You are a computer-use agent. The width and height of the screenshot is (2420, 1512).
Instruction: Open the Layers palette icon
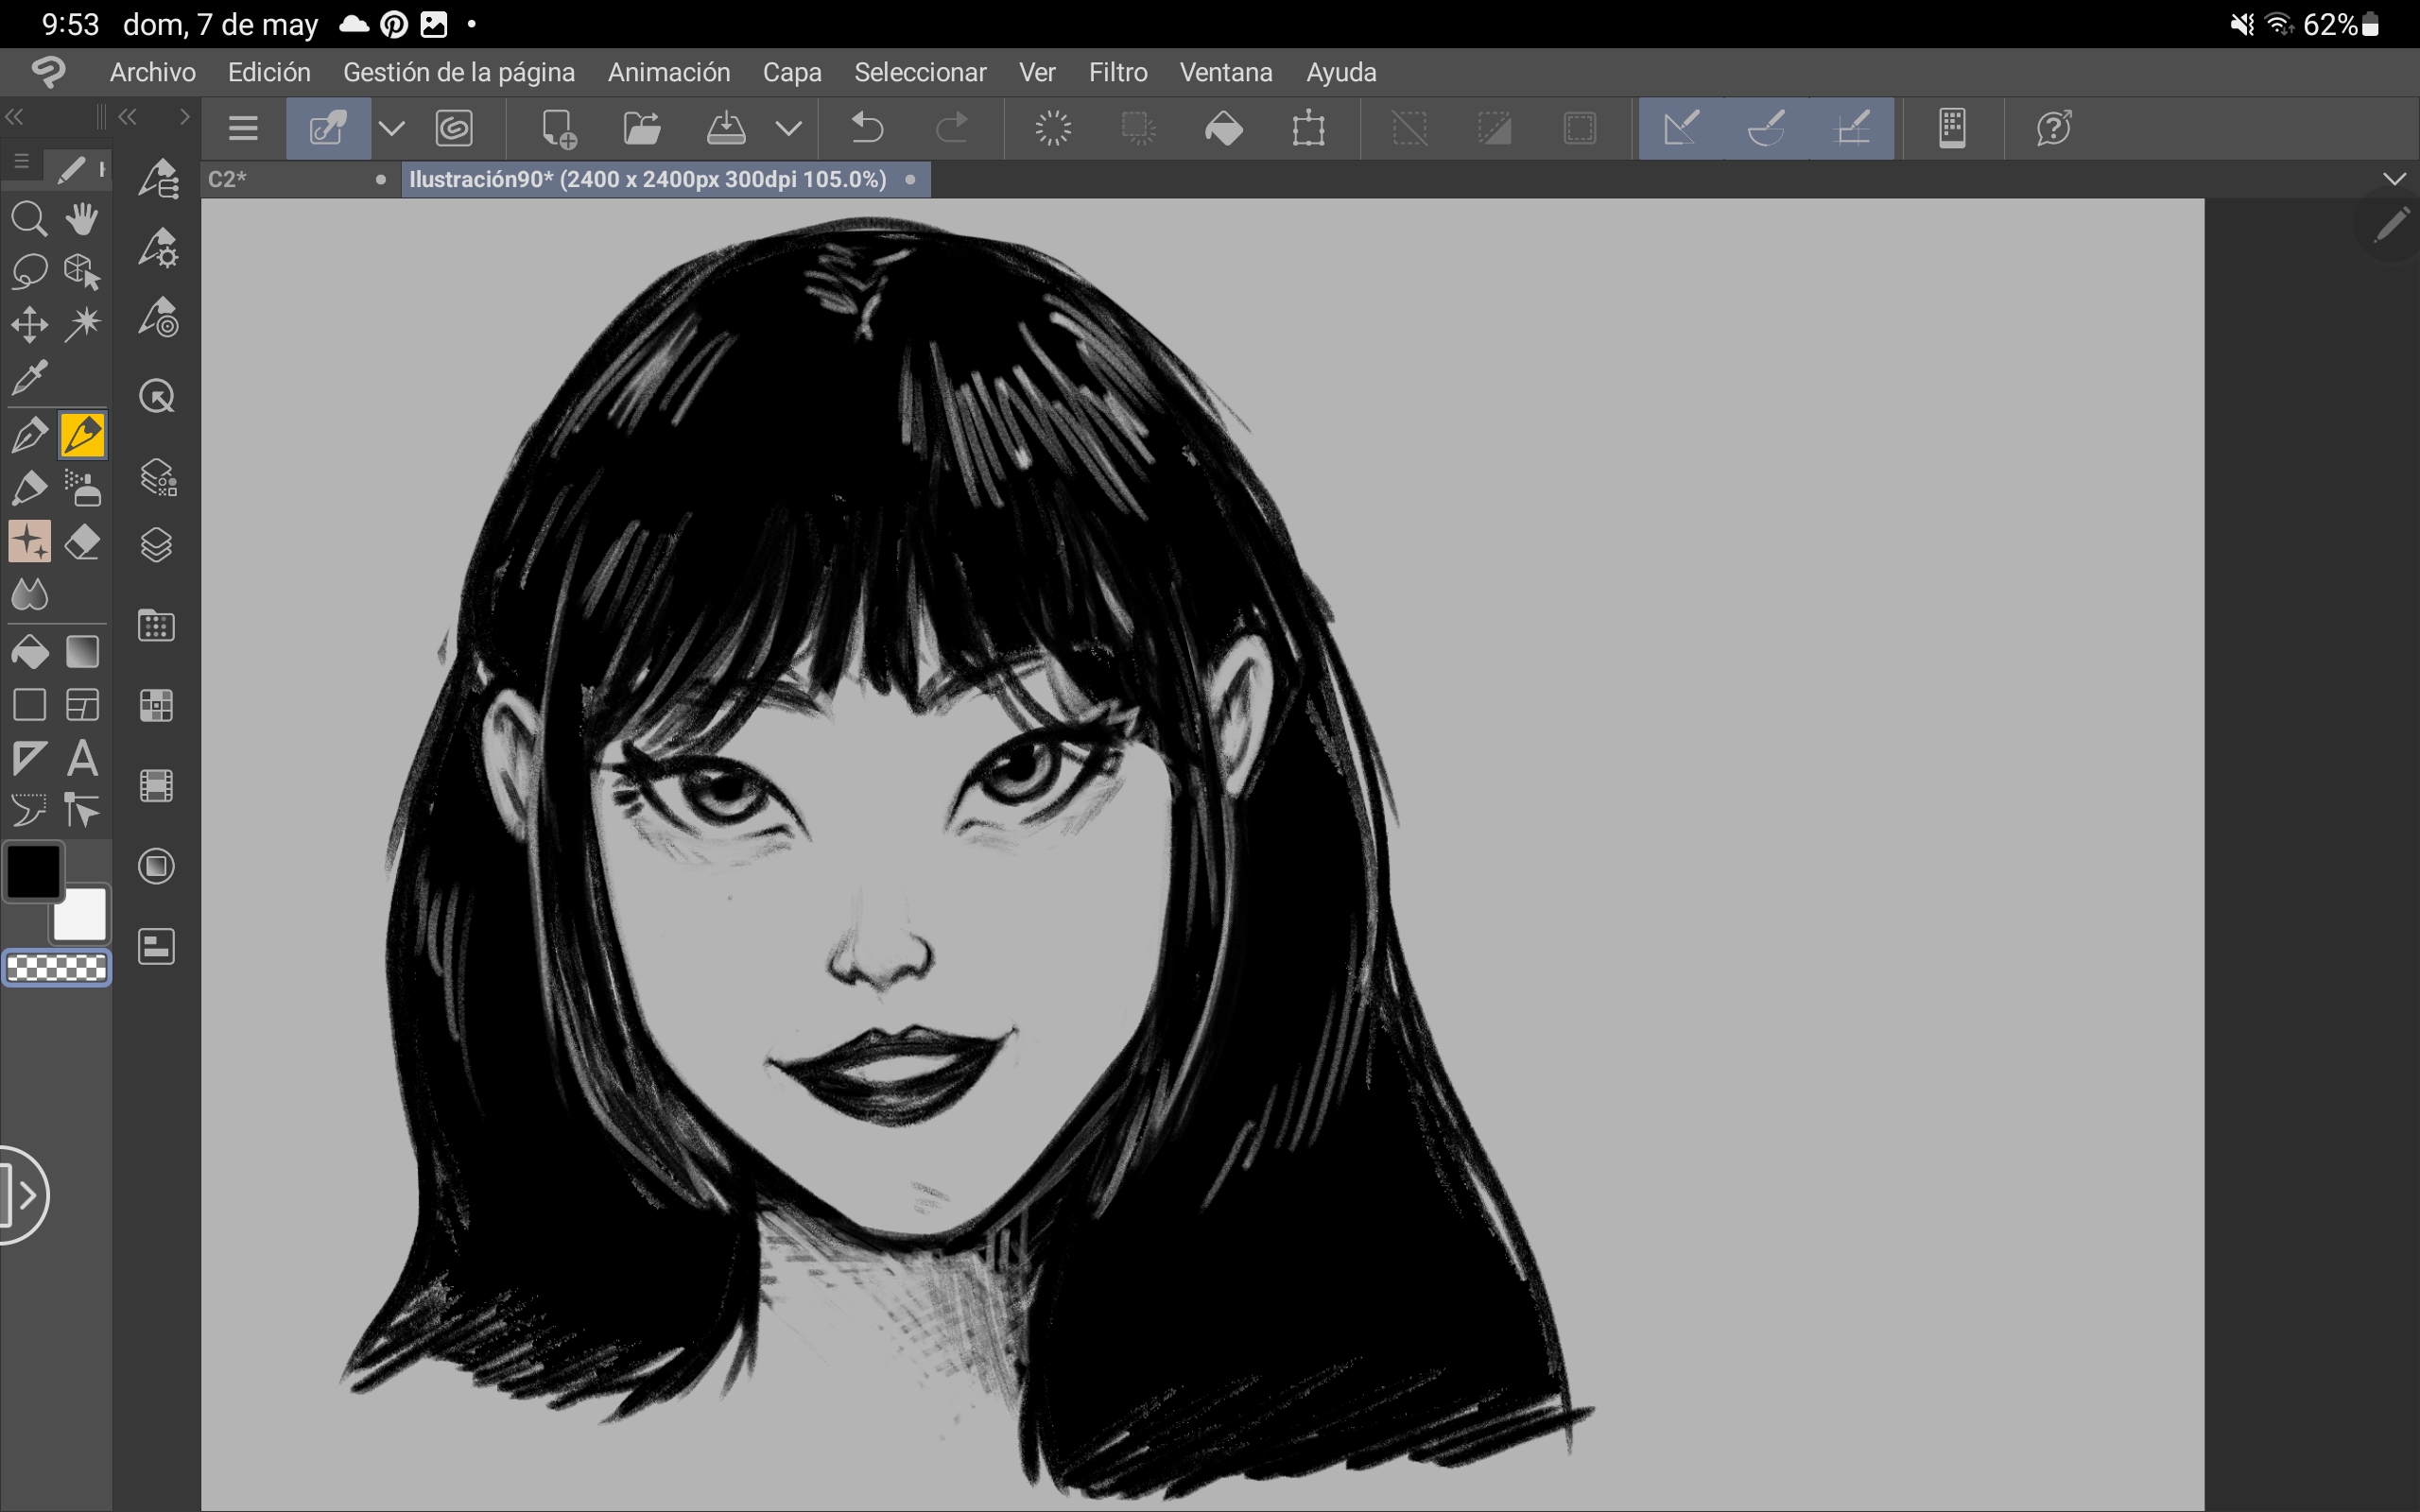point(157,545)
